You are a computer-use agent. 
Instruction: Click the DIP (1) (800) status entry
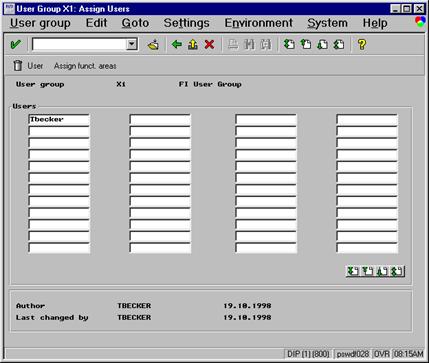308,354
